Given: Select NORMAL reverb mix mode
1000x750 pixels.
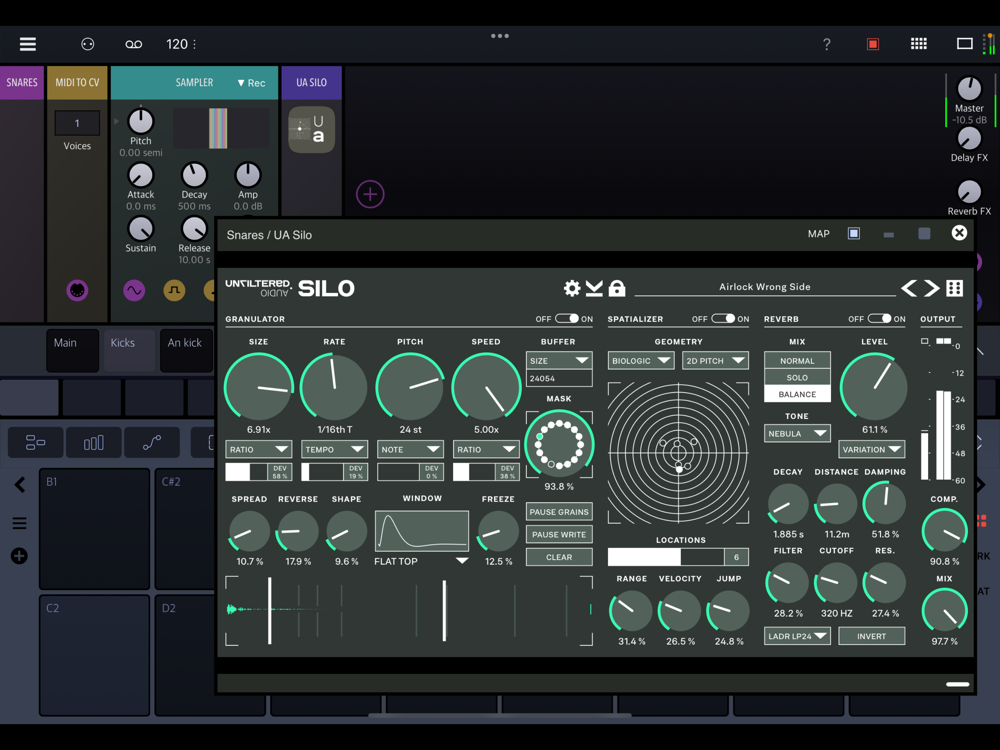Looking at the screenshot, I should tap(797, 360).
